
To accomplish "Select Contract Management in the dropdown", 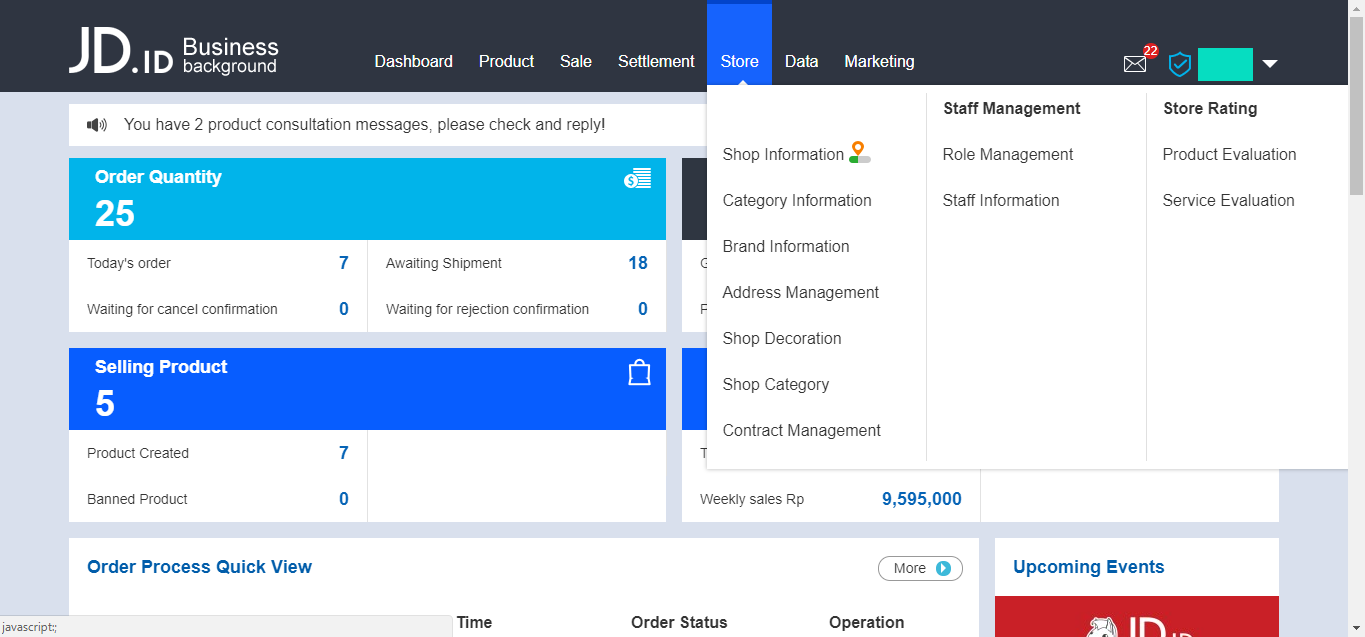I will click(x=801, y=430).
